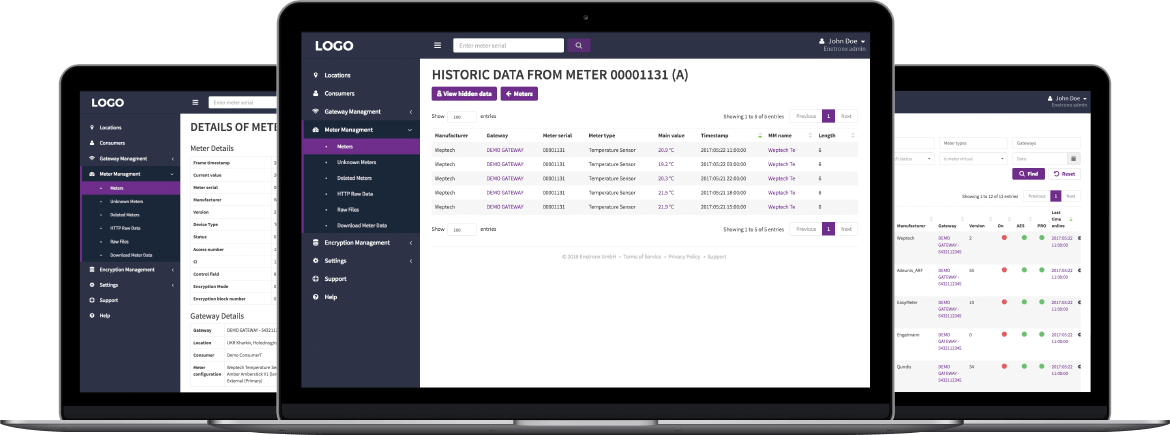Screen dimensions: 1170x435
Task: Expand Gateway Managment in left window sidebar
Action: point(172,158)
